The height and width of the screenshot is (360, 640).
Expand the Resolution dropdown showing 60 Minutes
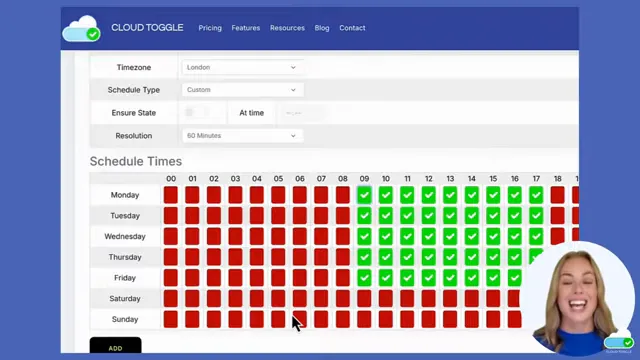click(242, 136)
